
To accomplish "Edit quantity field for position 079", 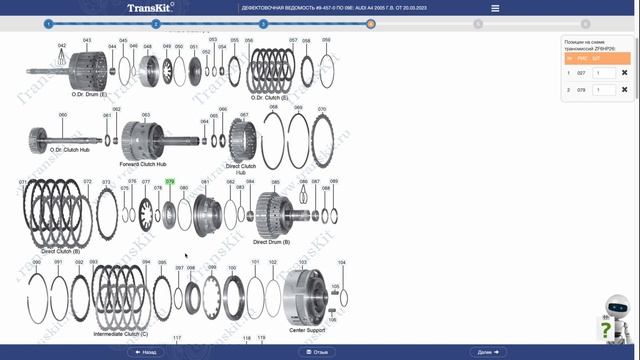I will [x=604, y=90].
